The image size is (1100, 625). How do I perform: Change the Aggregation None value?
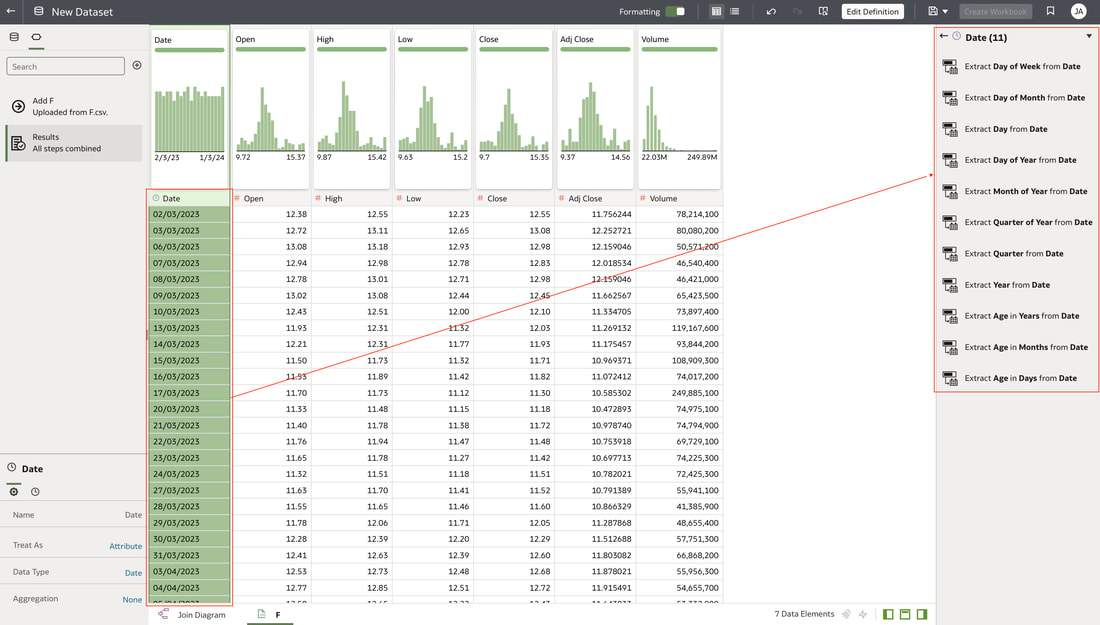pos(132,599)
